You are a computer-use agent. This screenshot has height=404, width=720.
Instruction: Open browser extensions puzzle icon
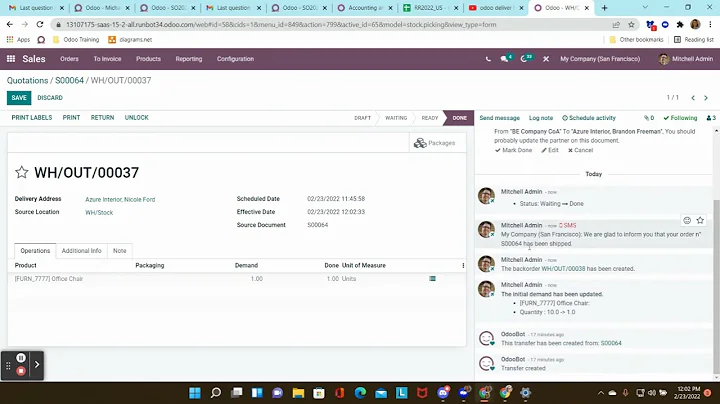pos(680,24)
